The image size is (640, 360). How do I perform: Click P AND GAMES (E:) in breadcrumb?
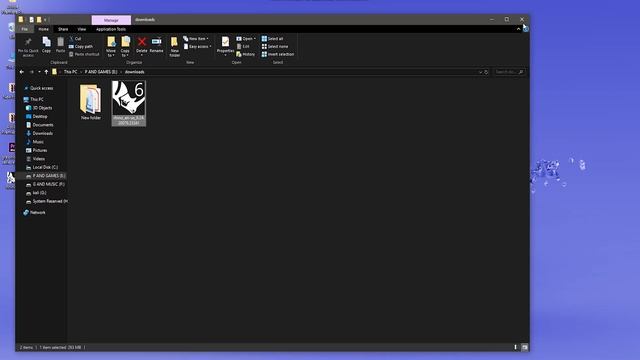101,72
